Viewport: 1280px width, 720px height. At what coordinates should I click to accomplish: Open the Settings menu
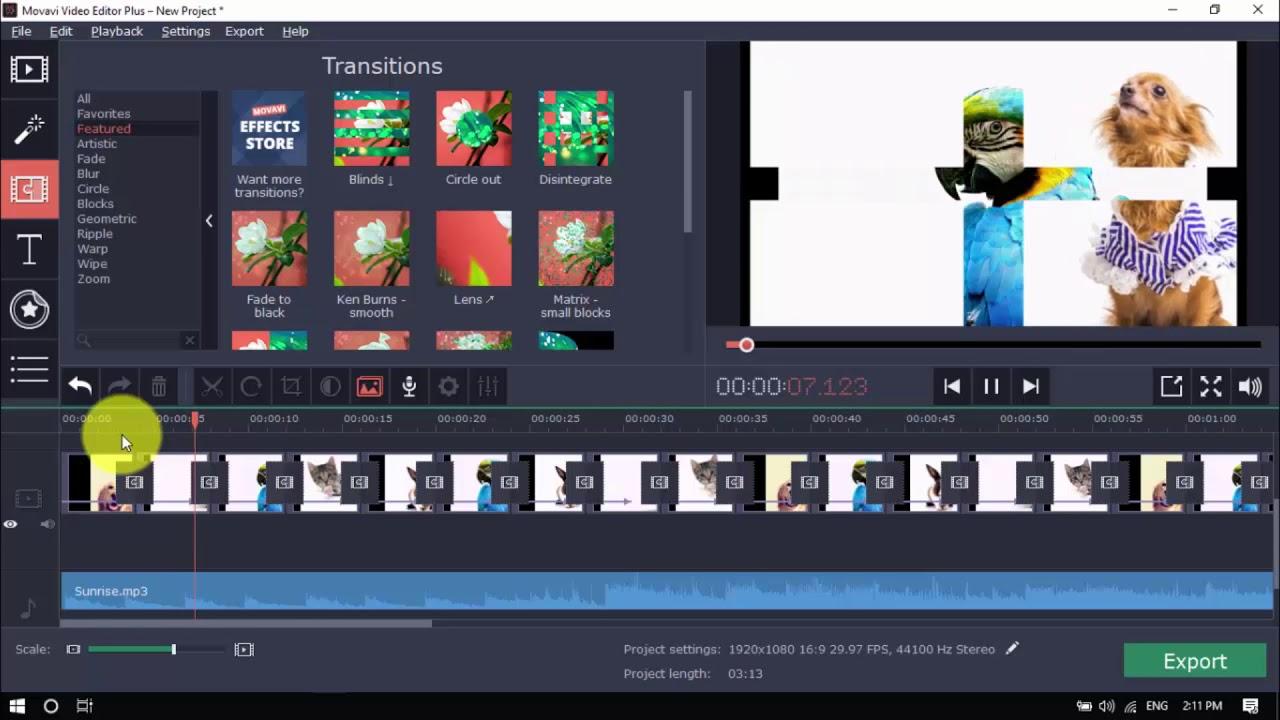pos(185,31)
